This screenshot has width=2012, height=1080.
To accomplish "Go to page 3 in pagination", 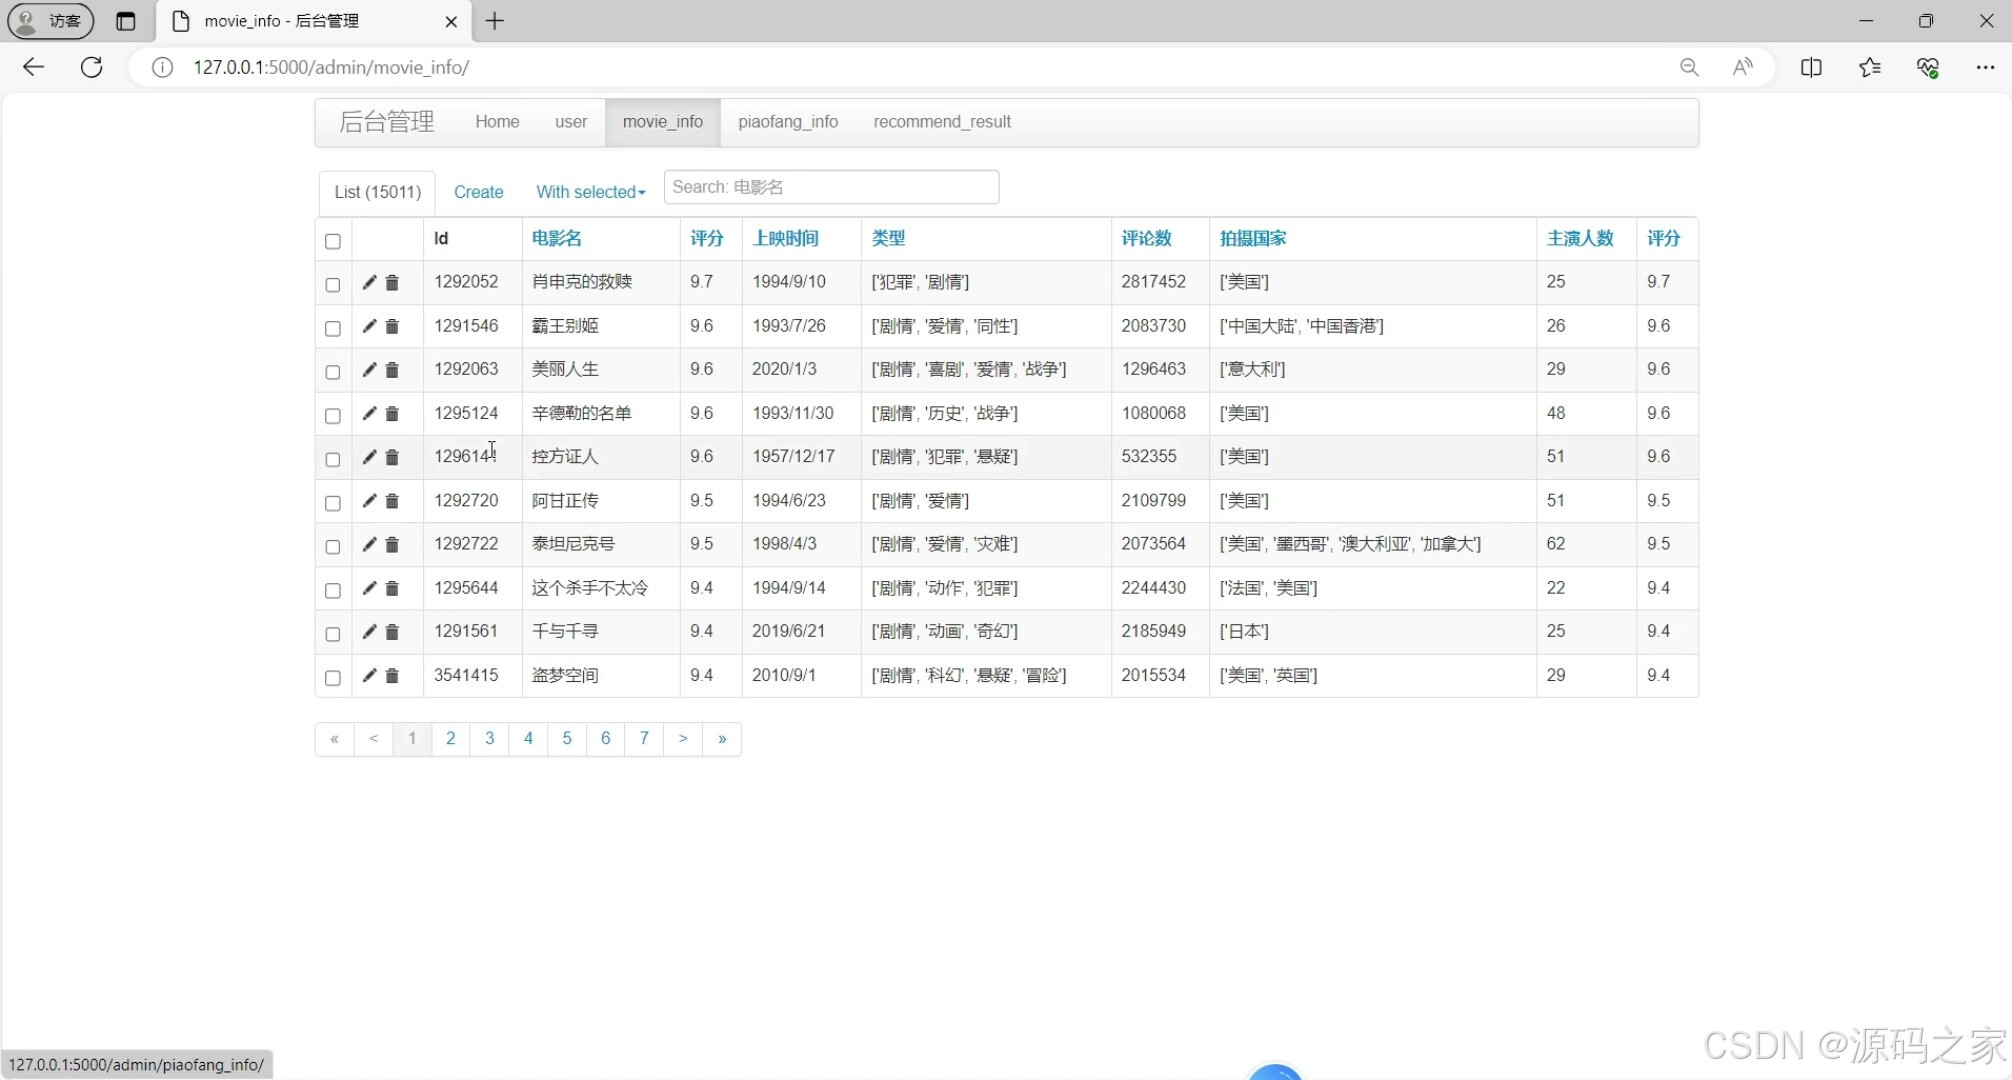I will 489,739.
